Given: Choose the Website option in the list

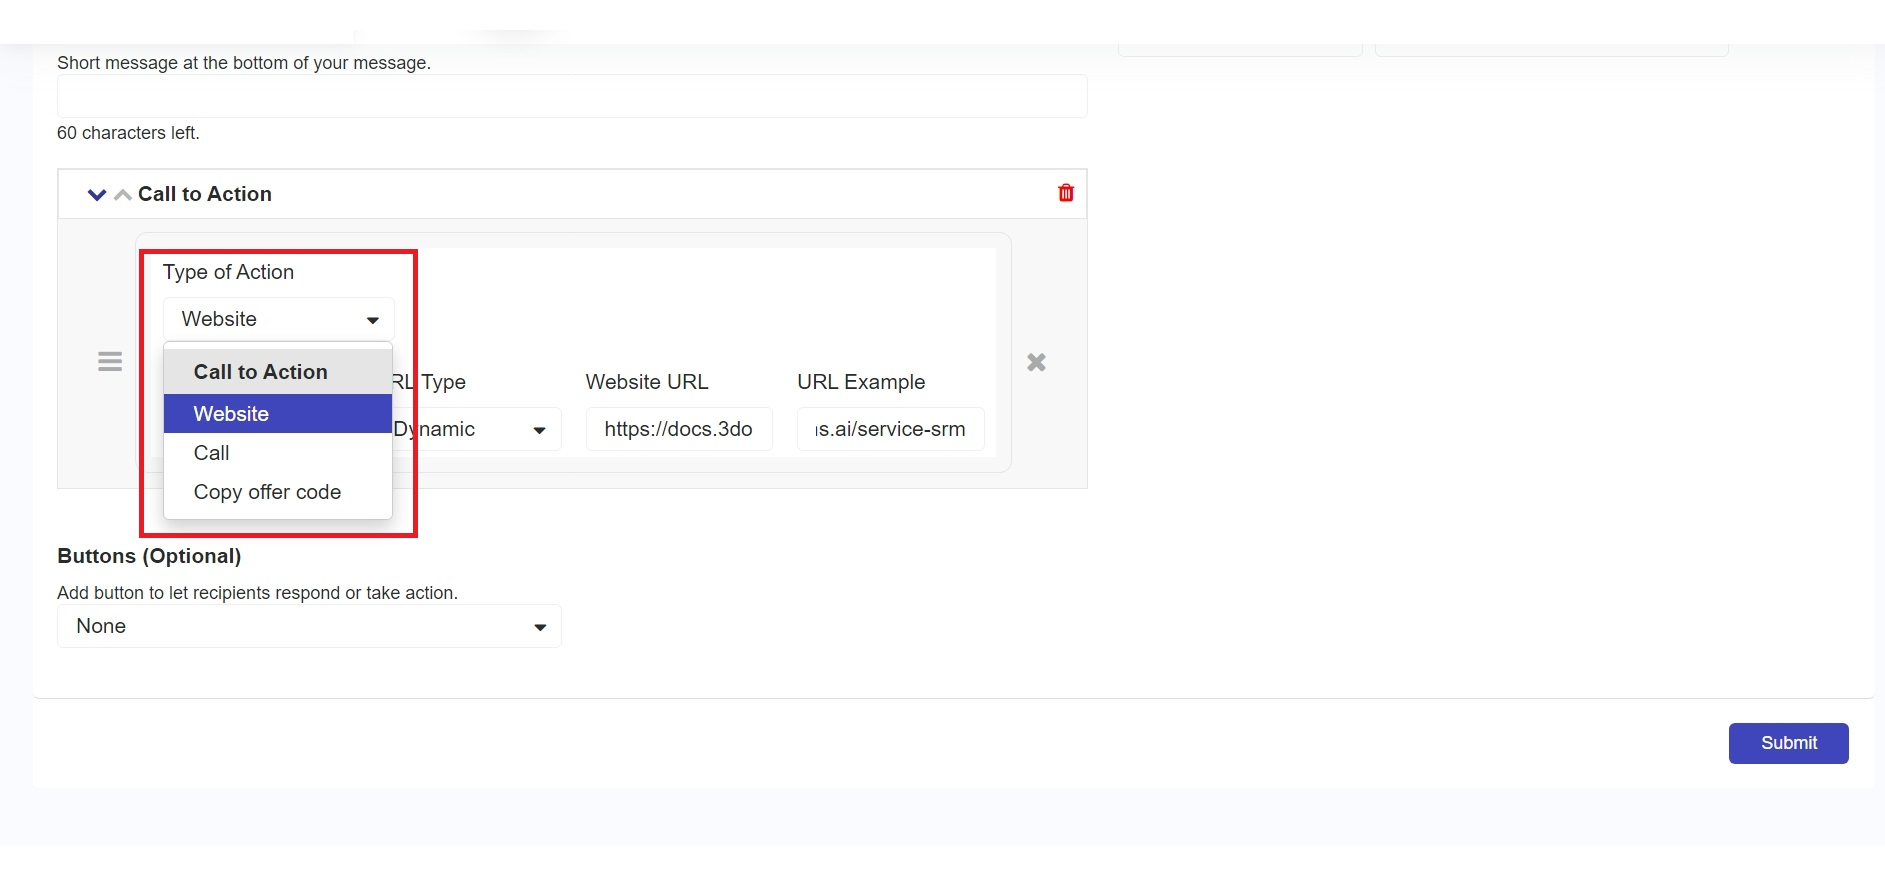Looking at the screenshot, I should (x=277, y=414).
